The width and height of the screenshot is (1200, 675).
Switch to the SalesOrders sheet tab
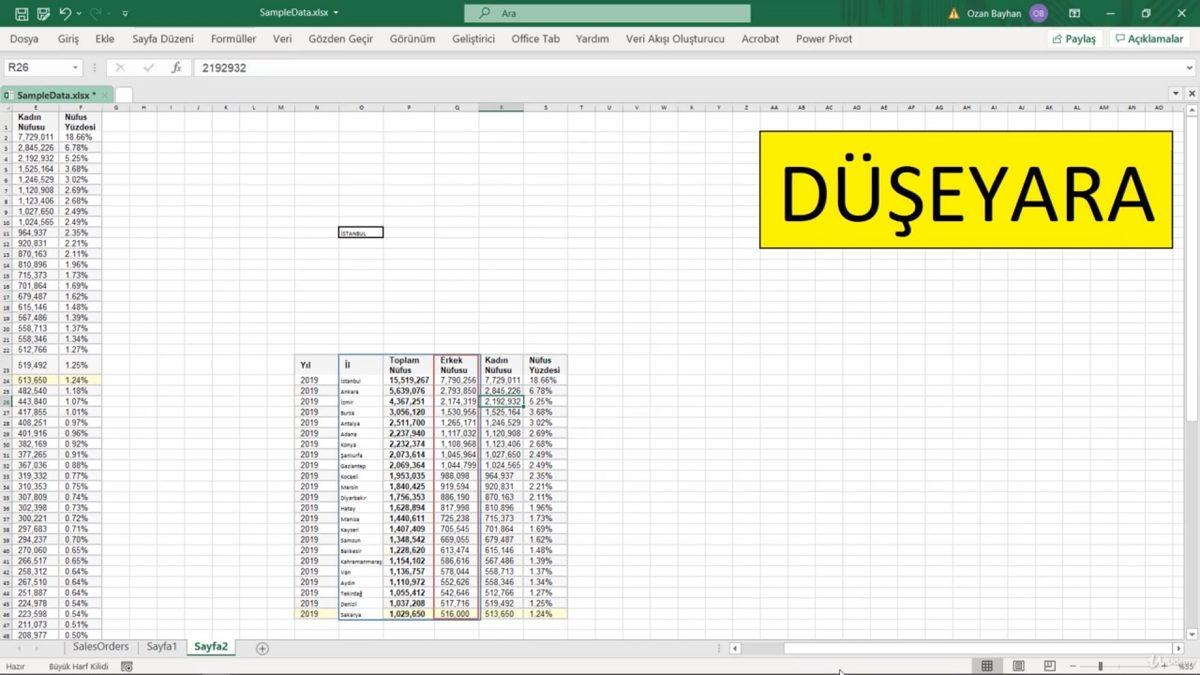[x=100, y=648]
